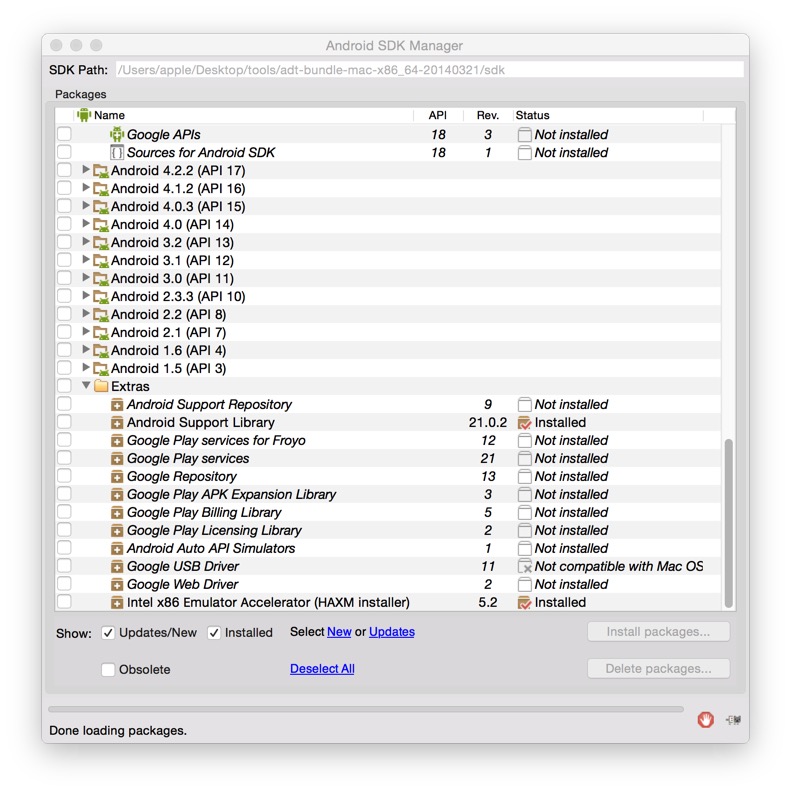Screen dimensions: 791x793
Task: Click the Delete packages button
Action: point(658,669)
